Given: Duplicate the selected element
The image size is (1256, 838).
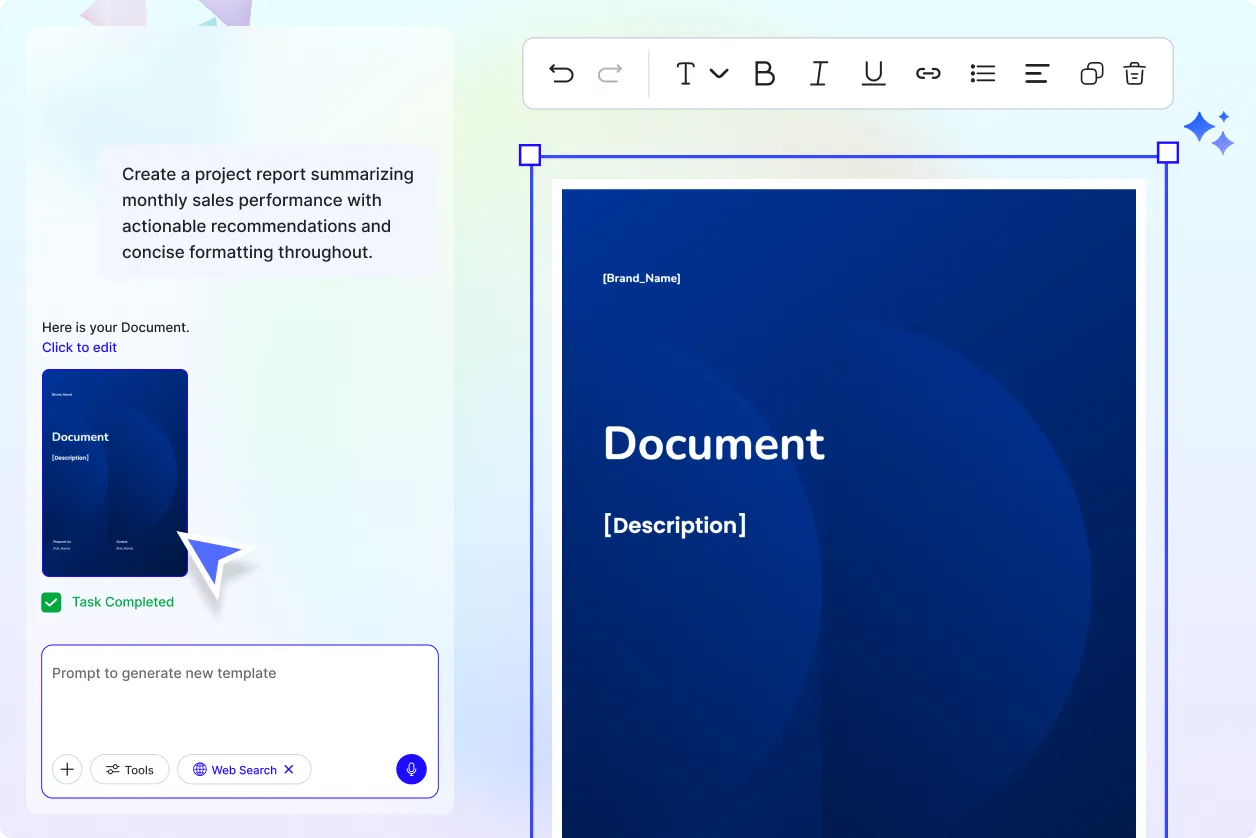Looking at the screenshot, I should point(1092,74).
